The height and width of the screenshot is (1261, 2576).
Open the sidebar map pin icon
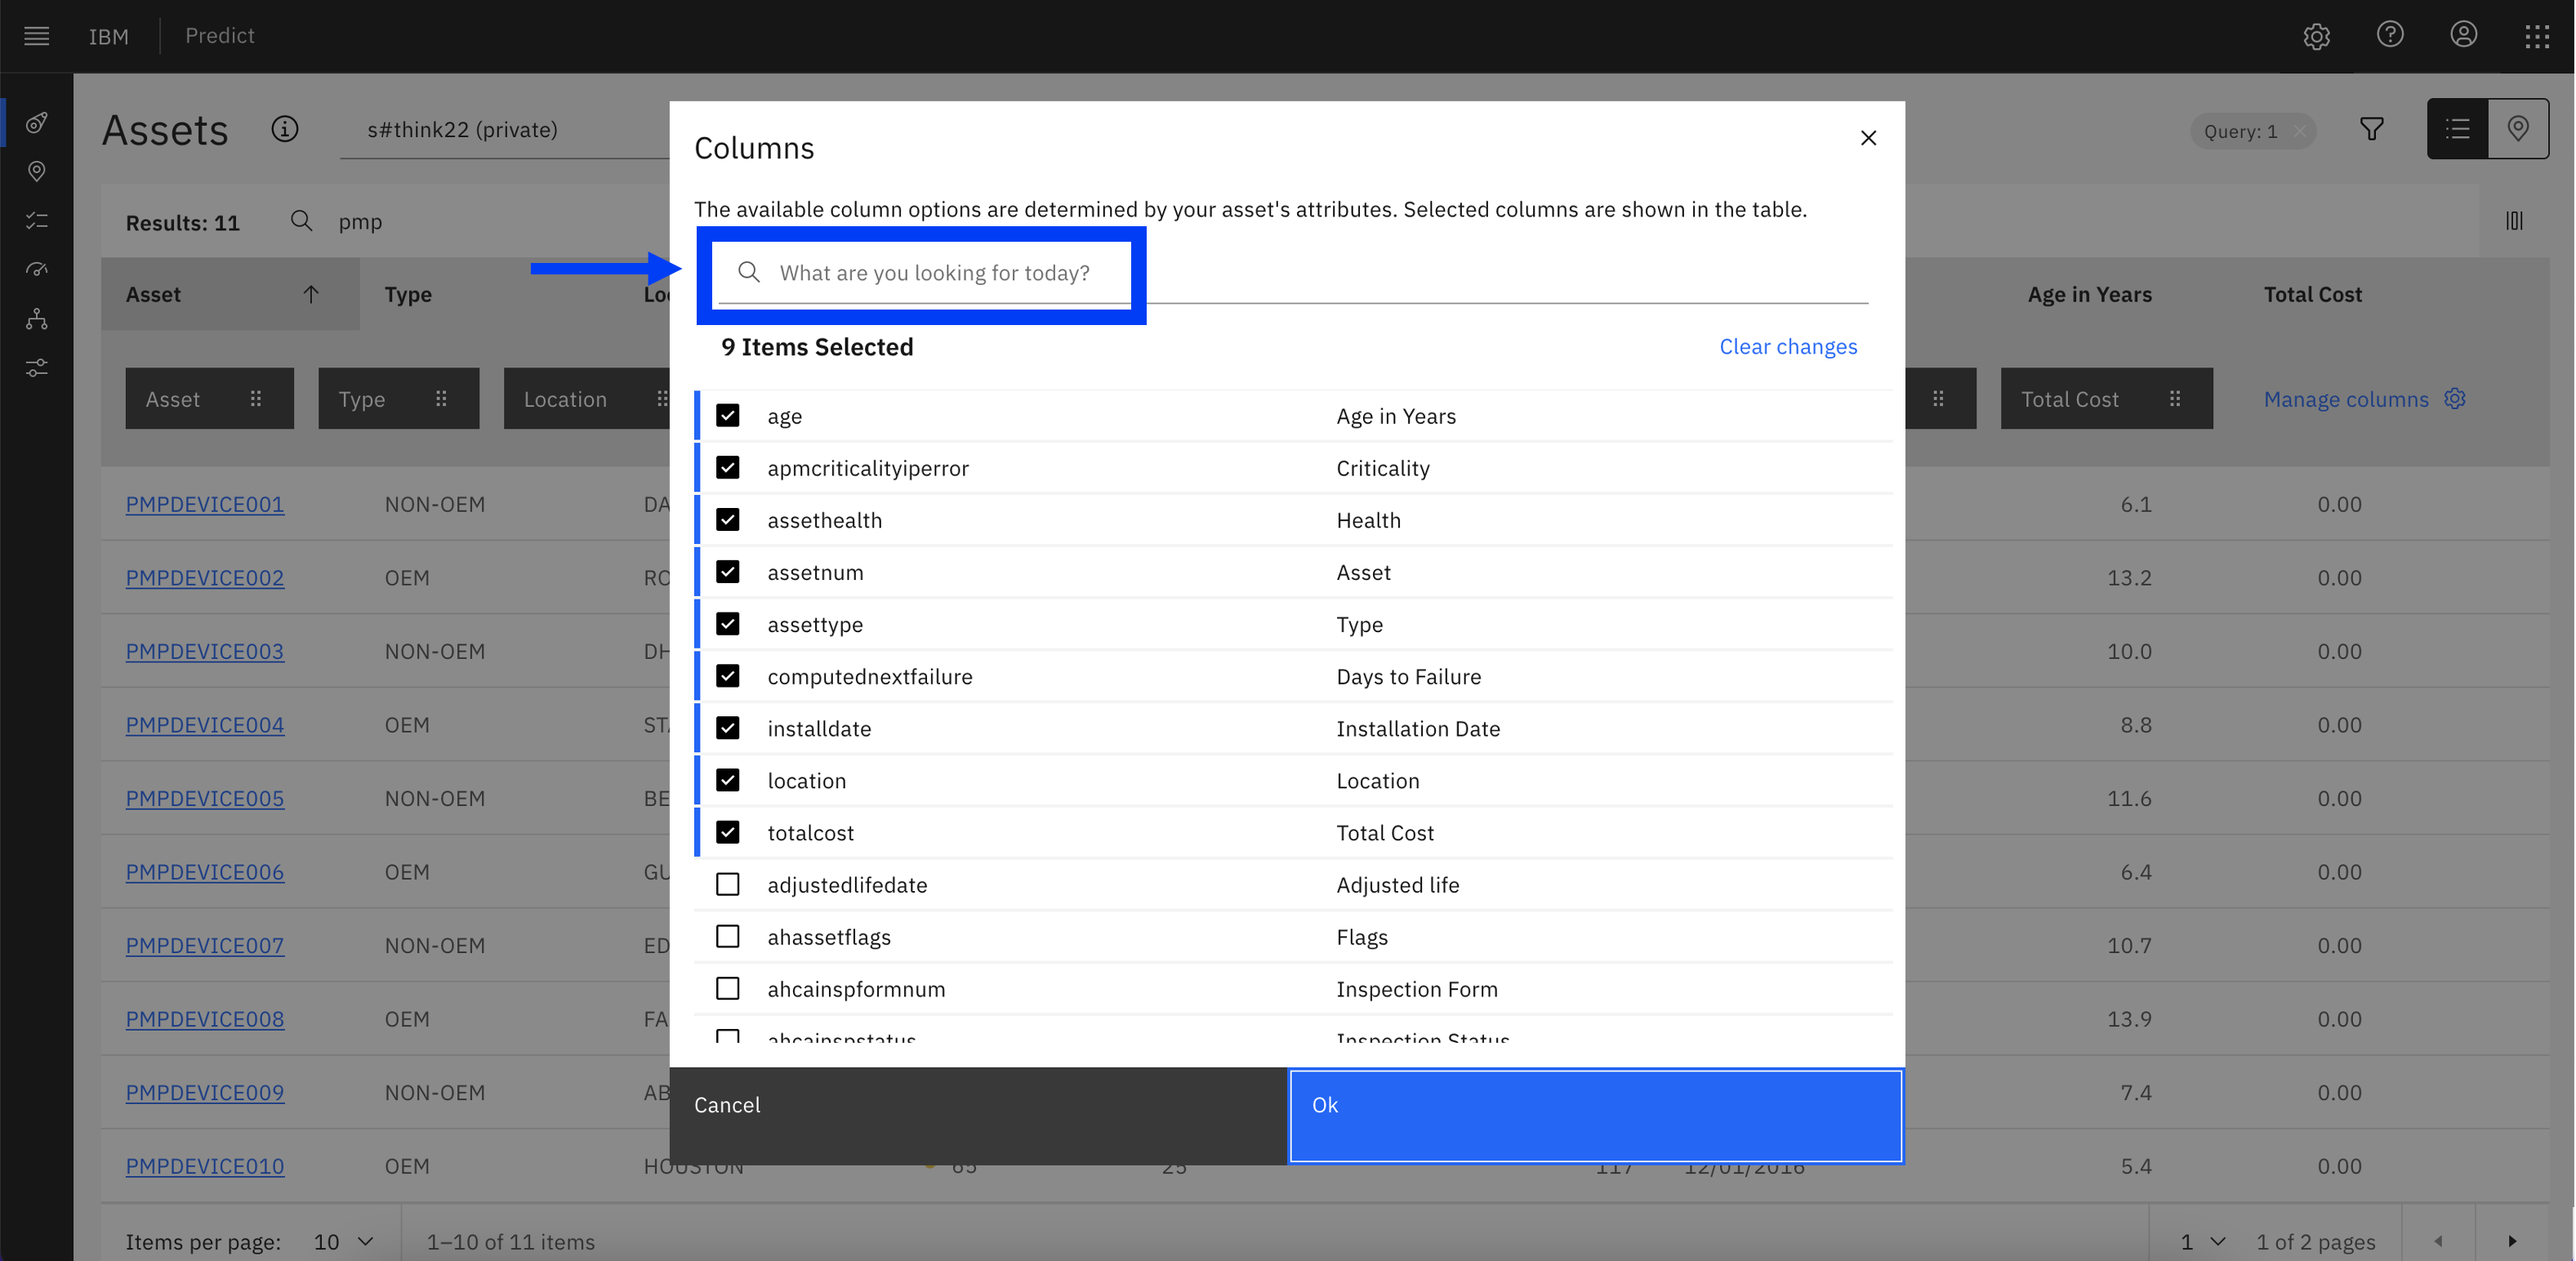37,172
